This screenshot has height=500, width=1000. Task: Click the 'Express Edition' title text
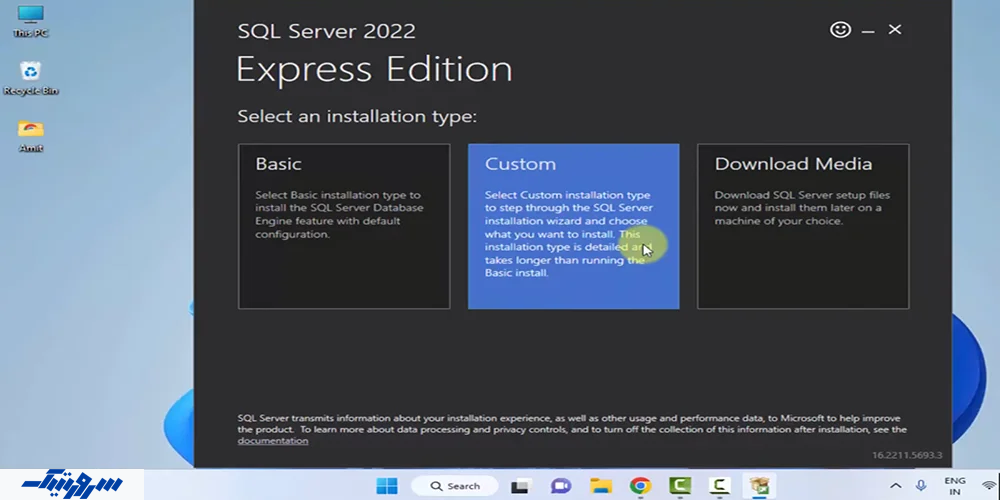(x=374, y=69)
